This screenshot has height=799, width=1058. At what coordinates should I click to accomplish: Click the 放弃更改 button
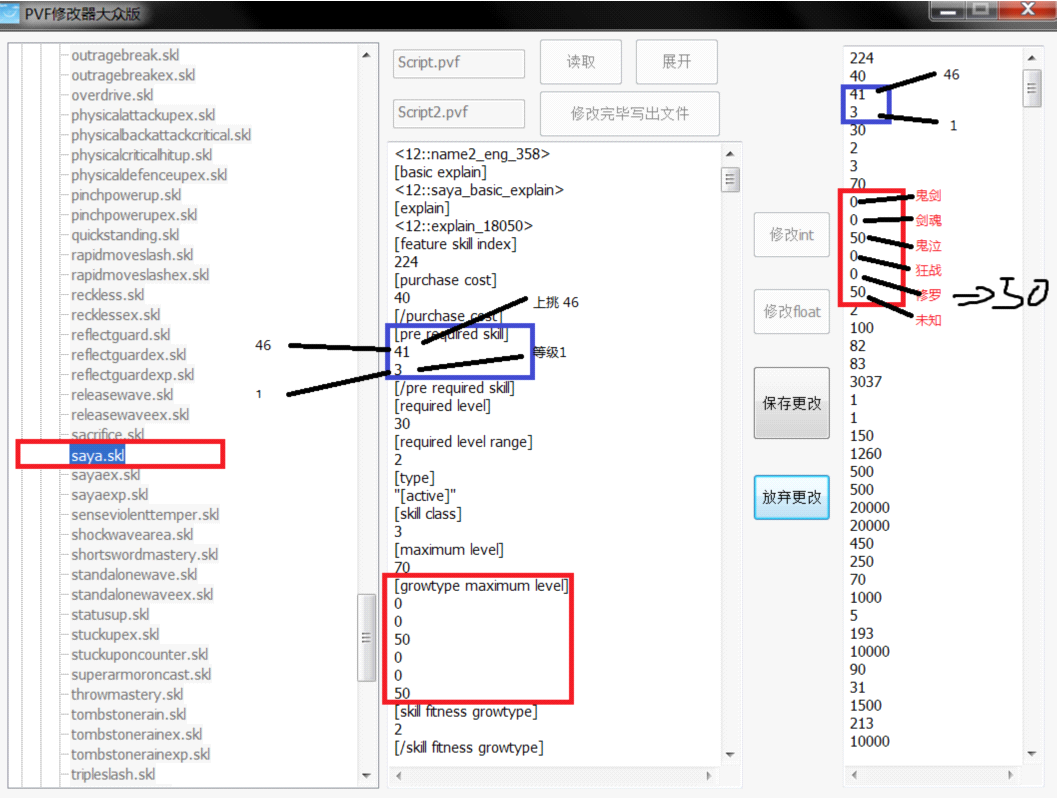coord(791,497)
